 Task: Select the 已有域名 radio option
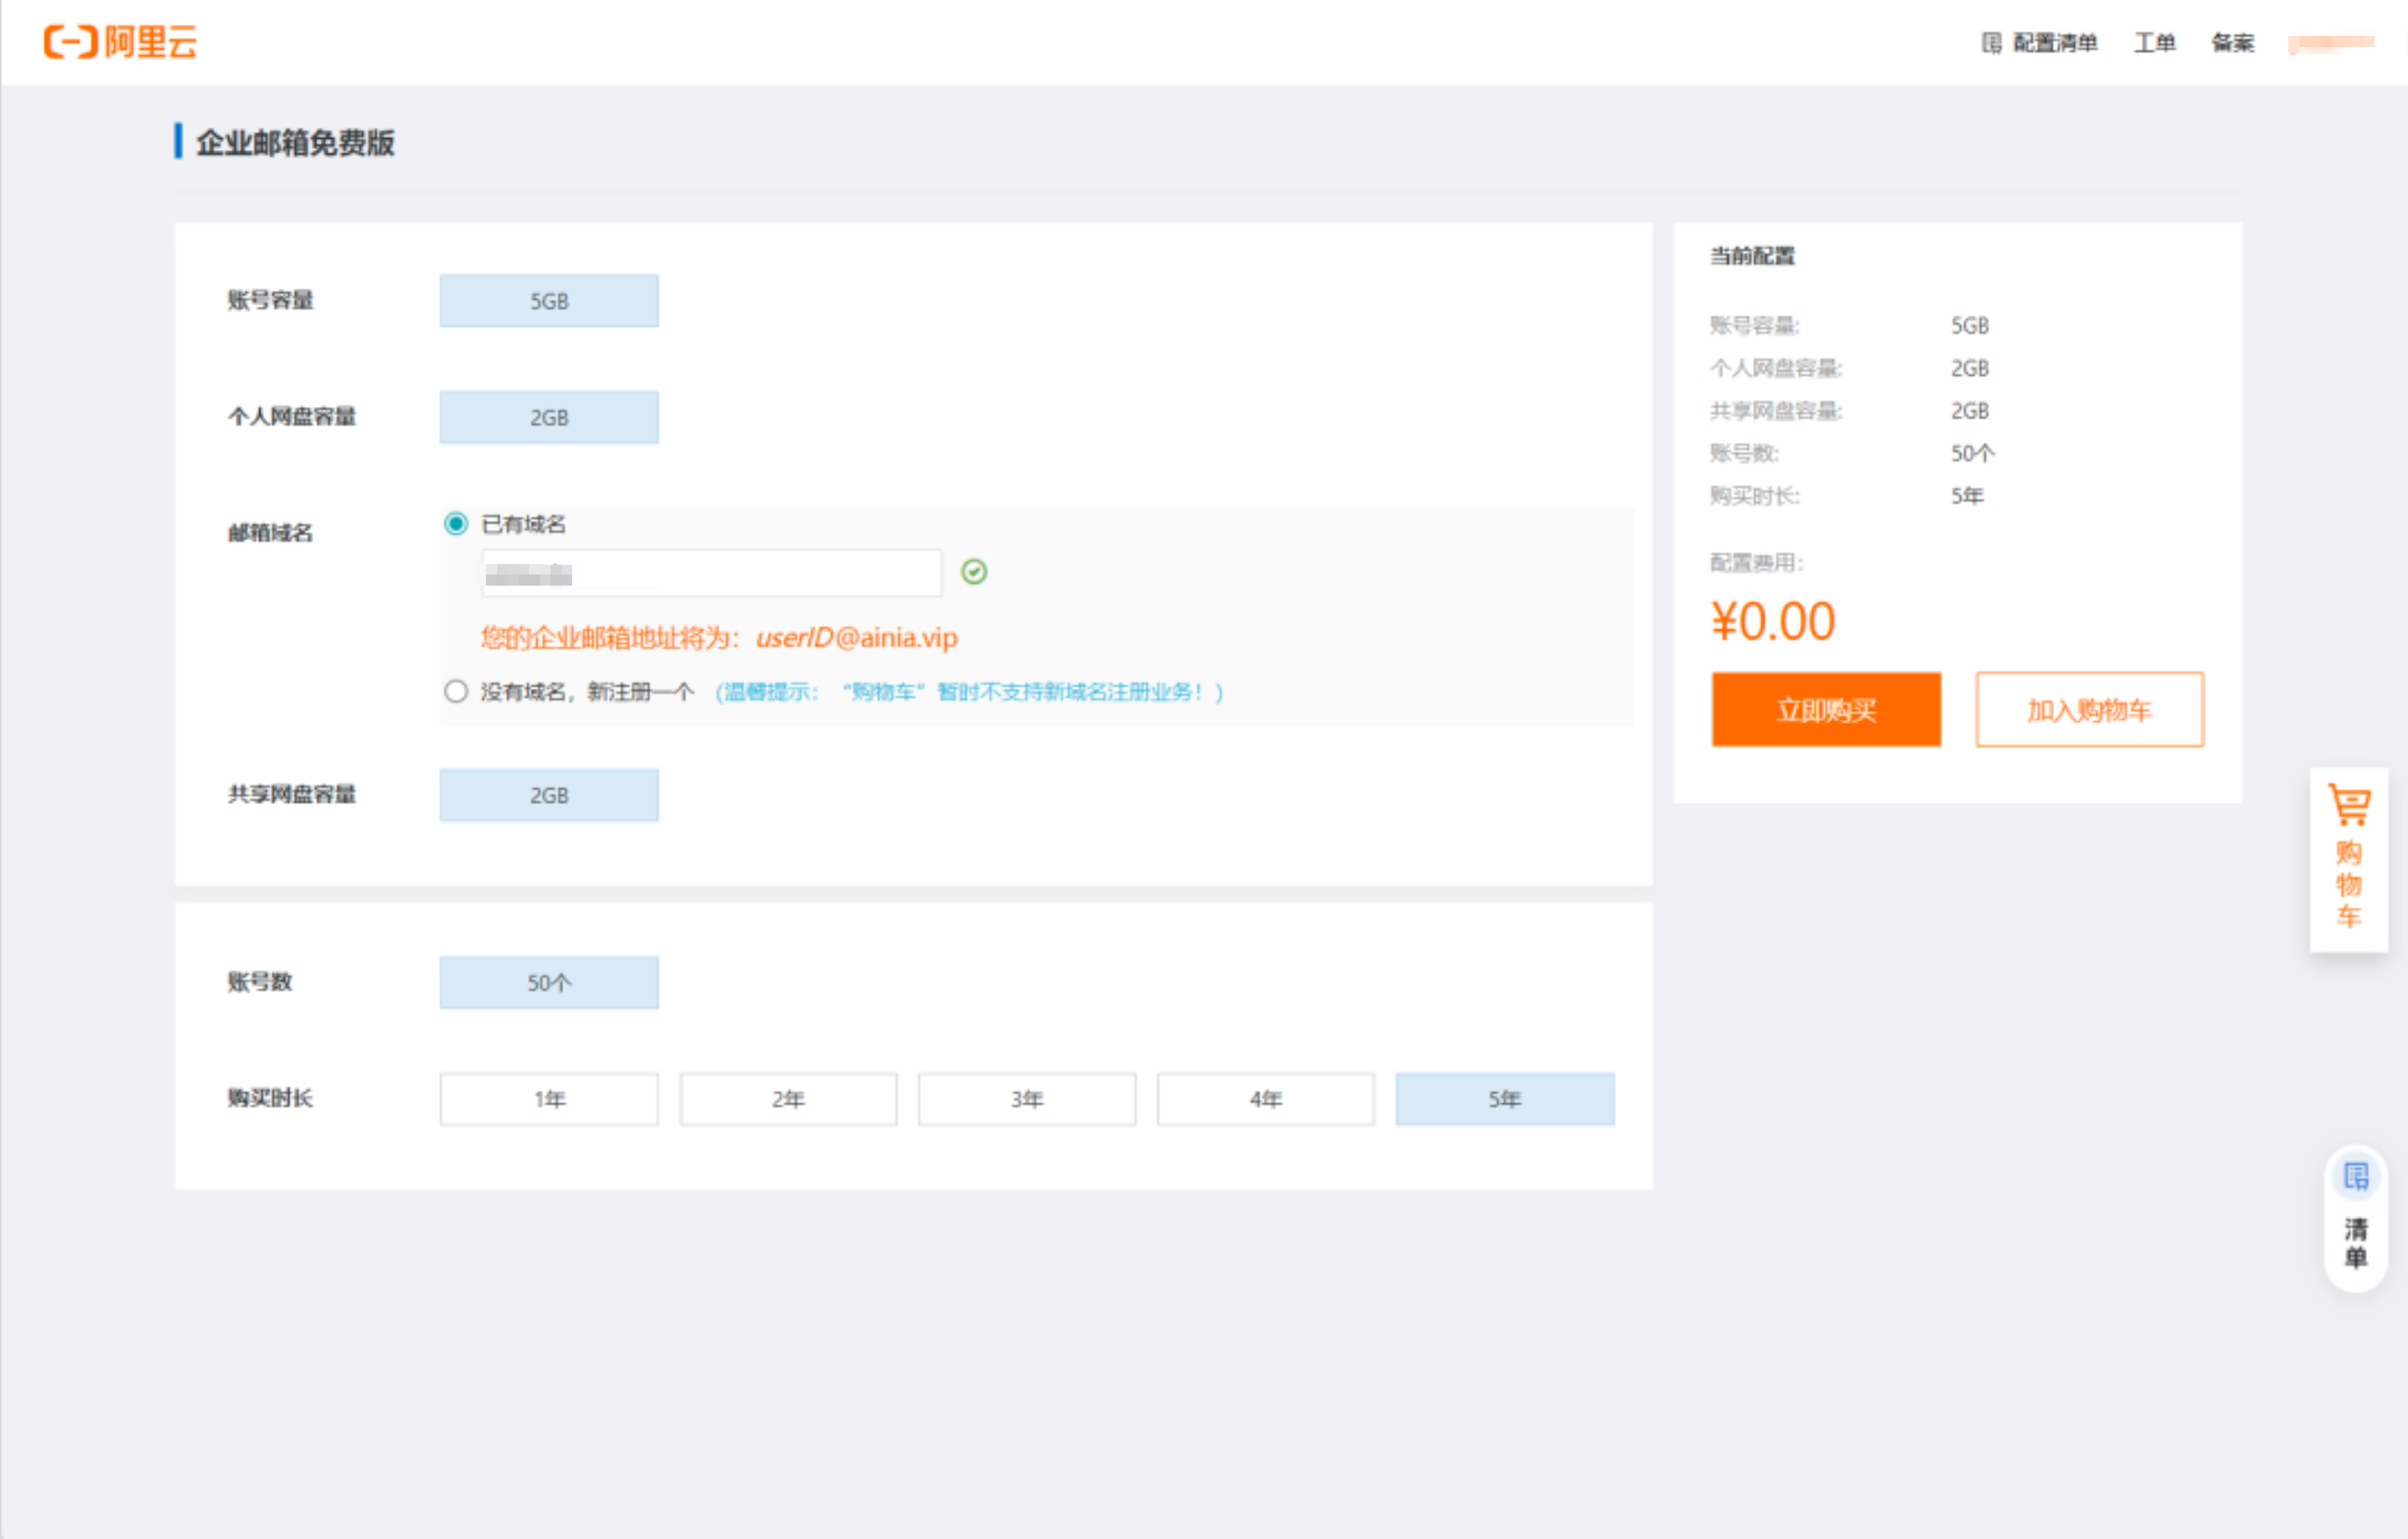point(456,523)
